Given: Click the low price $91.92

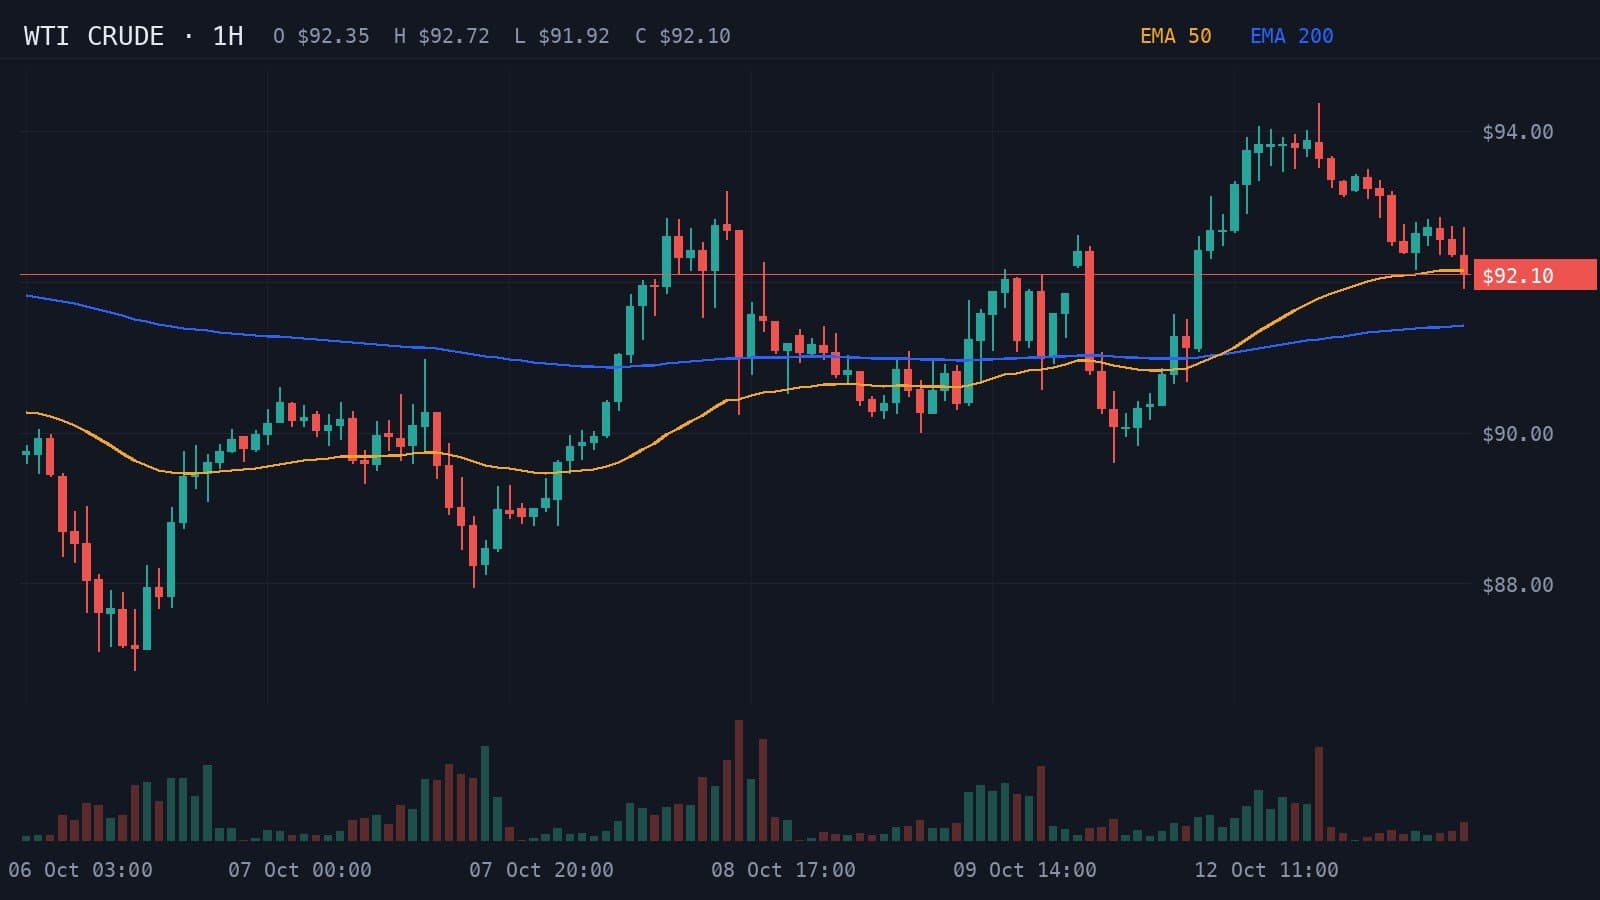Looking at the screenshot, I should (x=574, y=36).
